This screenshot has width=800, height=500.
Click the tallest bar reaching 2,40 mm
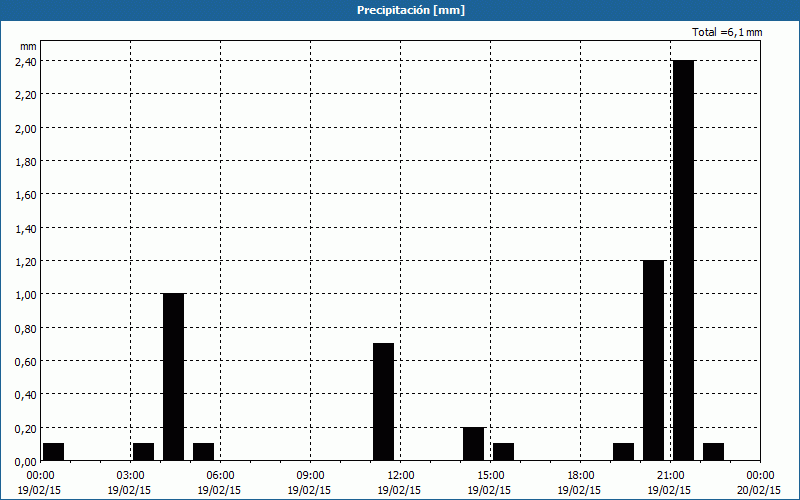684,260
